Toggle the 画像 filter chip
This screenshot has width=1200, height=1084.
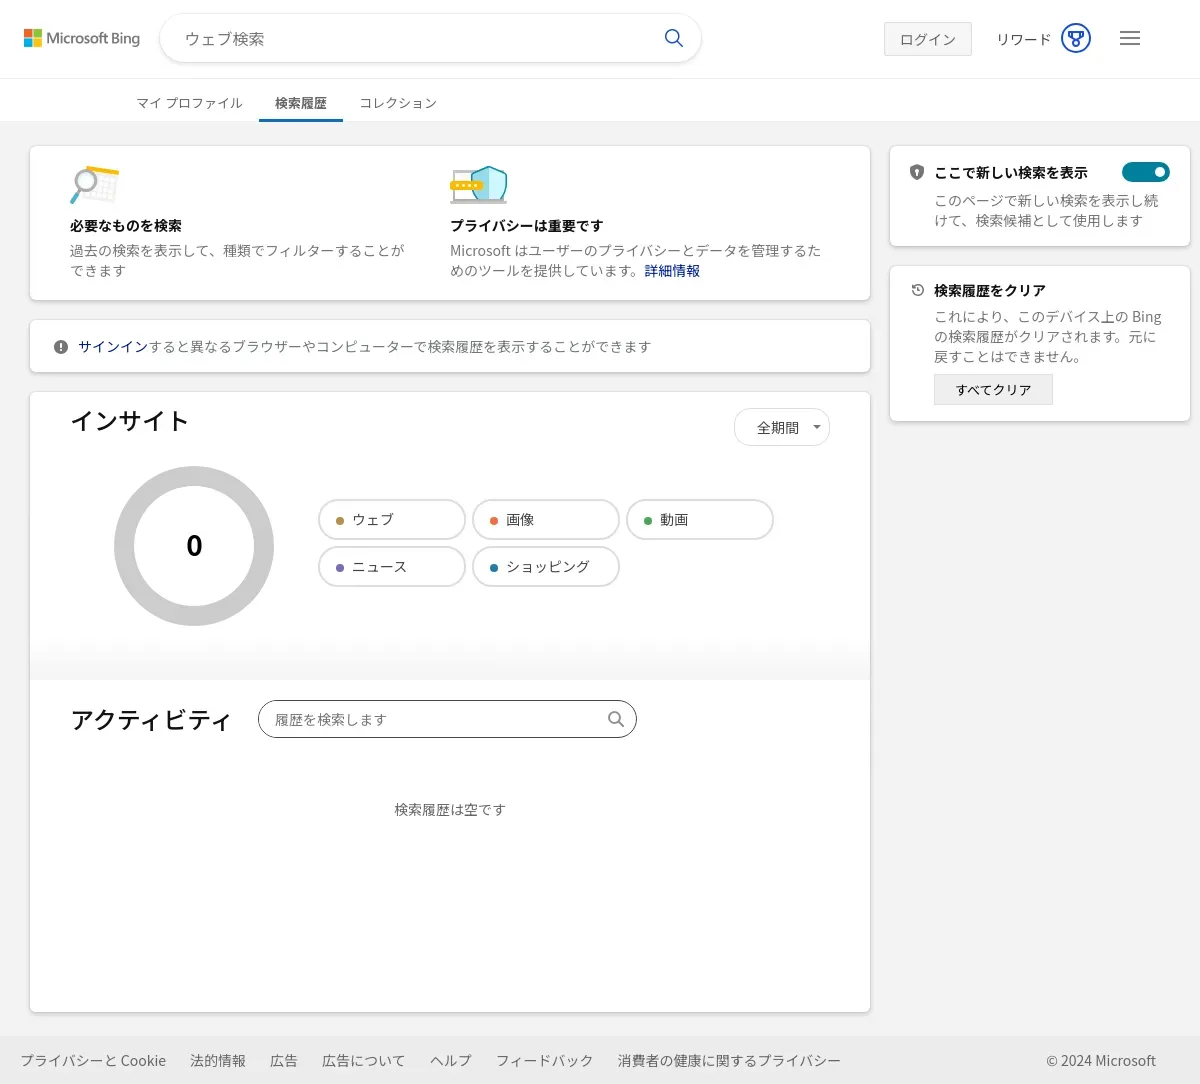(x=546, y=520)
